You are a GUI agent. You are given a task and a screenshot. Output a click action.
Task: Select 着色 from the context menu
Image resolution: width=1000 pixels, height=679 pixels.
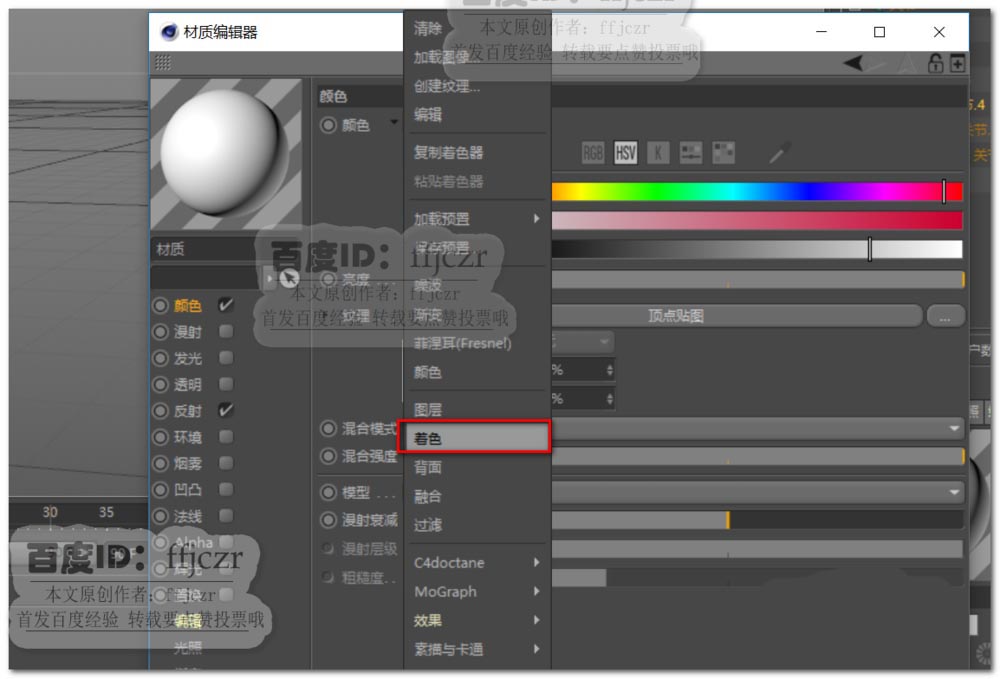coord(474,437)
